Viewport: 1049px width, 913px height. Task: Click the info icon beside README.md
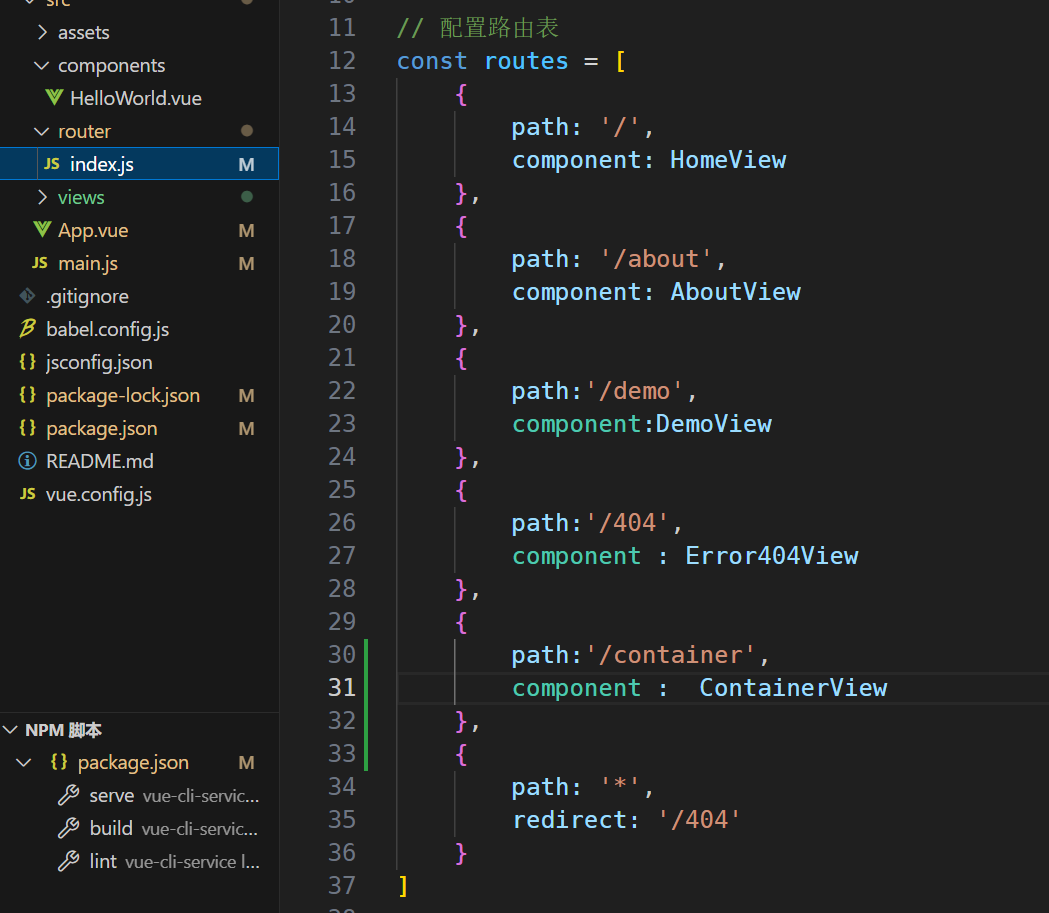[x=27, y=461]
